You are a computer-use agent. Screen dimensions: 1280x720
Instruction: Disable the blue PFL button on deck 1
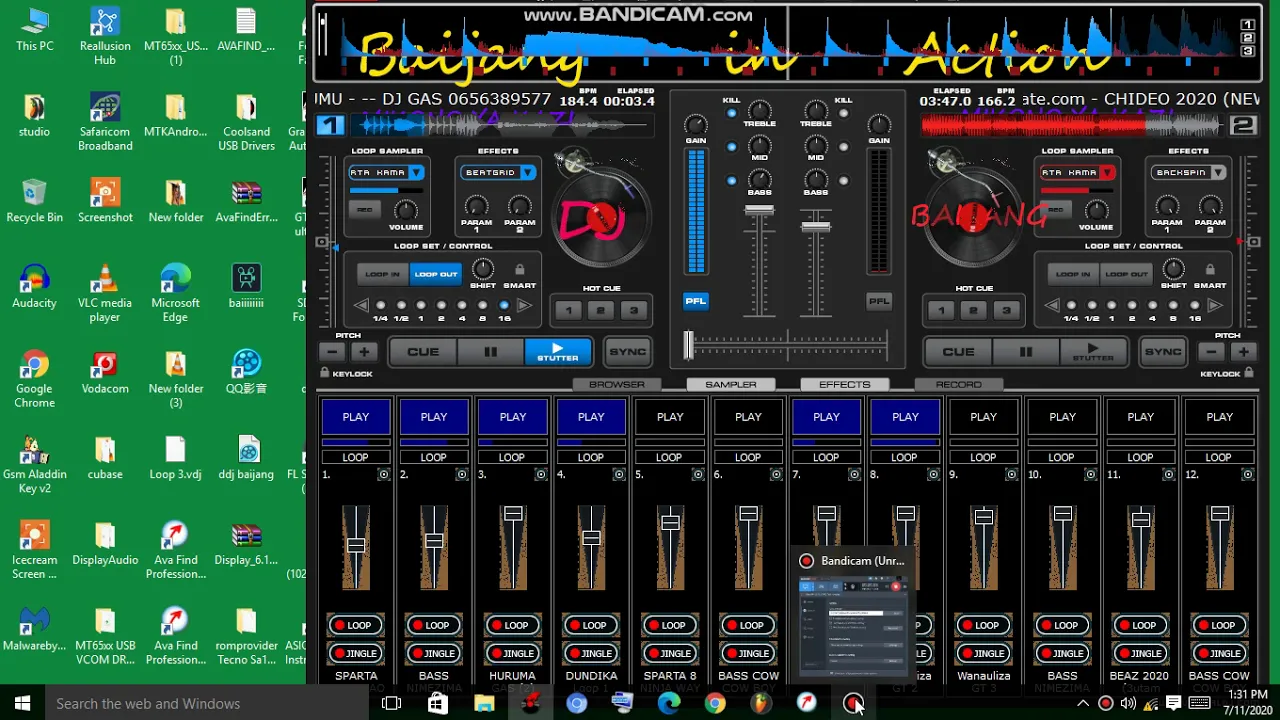coord(695,301)
